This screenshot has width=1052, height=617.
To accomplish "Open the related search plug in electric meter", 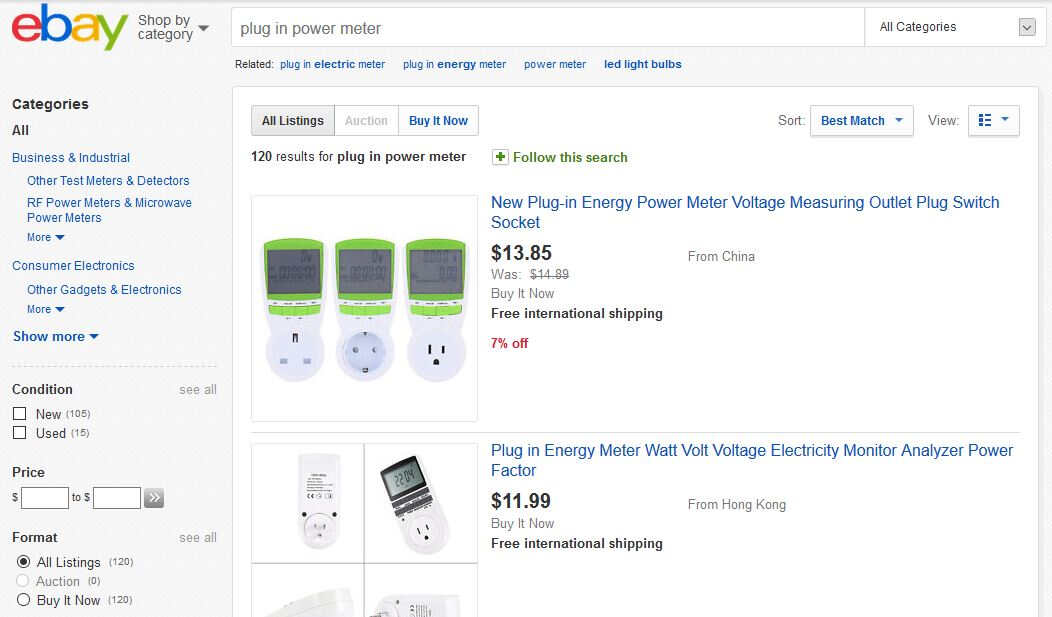I will [x=332, y=64].
